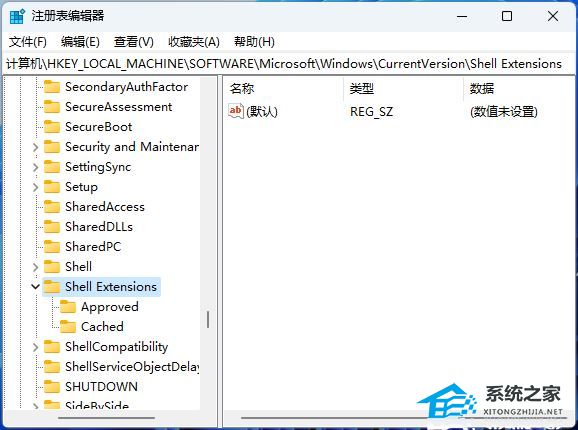Click the SharedDLLs folder icon
Viewport: 578px width, 430px height.
click(x=52, y=227)
